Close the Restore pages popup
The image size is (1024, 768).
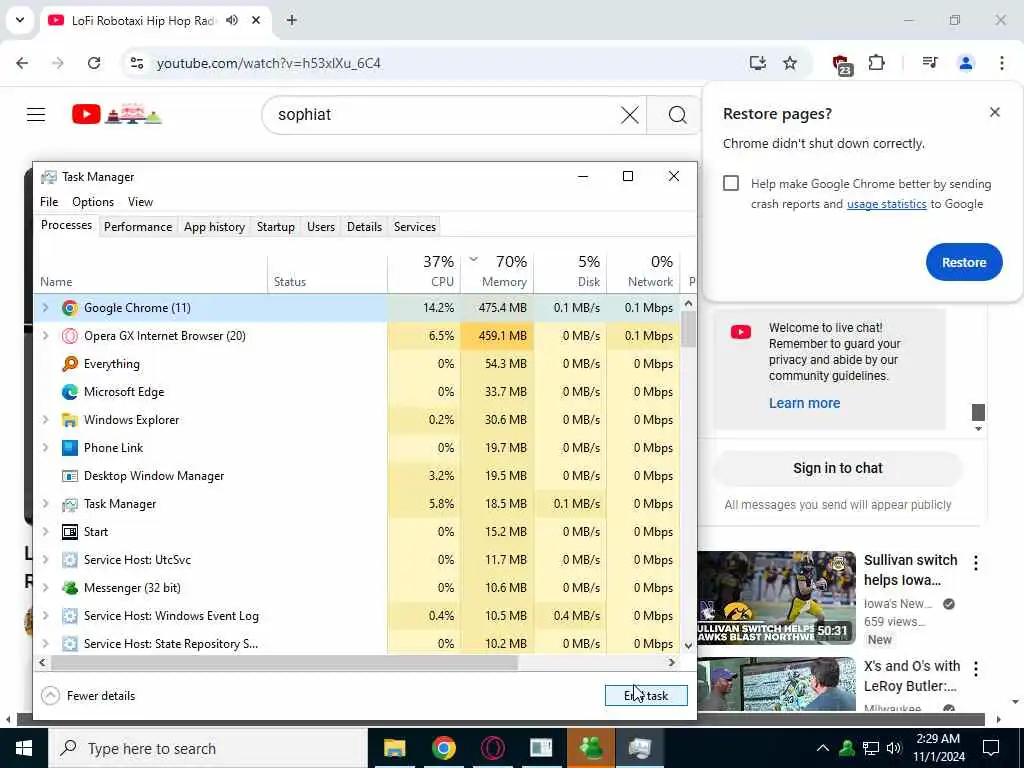coord(995,112)
